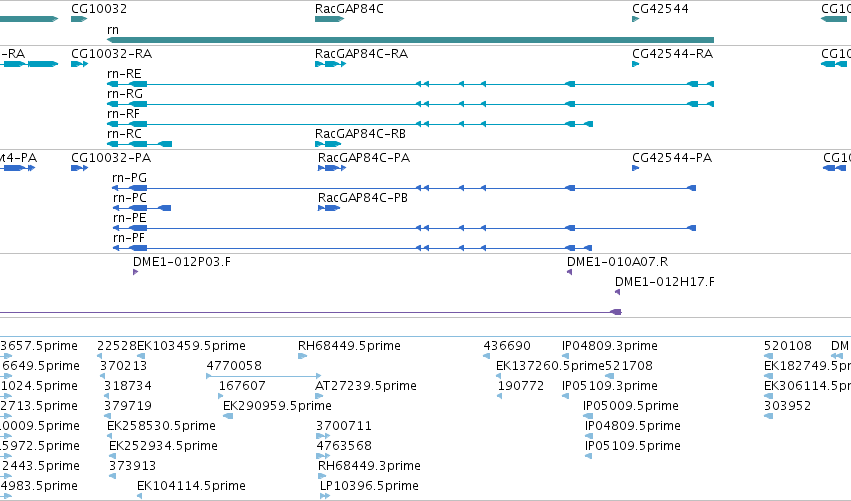Select EST 318734
The image size is (851, 501).
[x=128, y=386]
